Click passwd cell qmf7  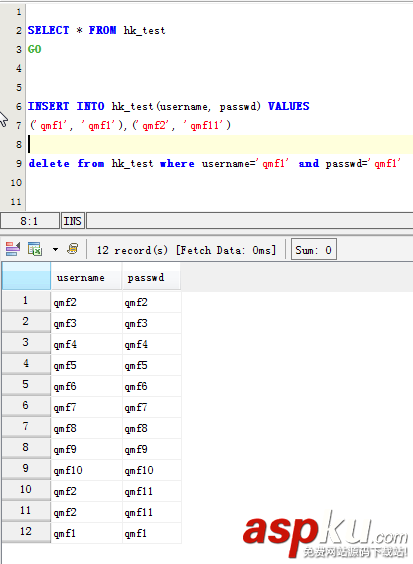[151, 407]
